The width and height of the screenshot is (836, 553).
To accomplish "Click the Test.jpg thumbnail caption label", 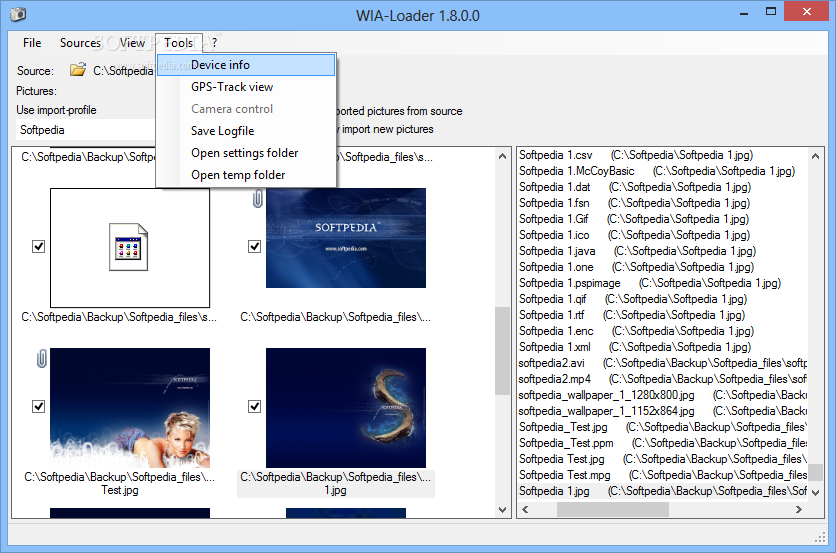I will coord(119,484).
